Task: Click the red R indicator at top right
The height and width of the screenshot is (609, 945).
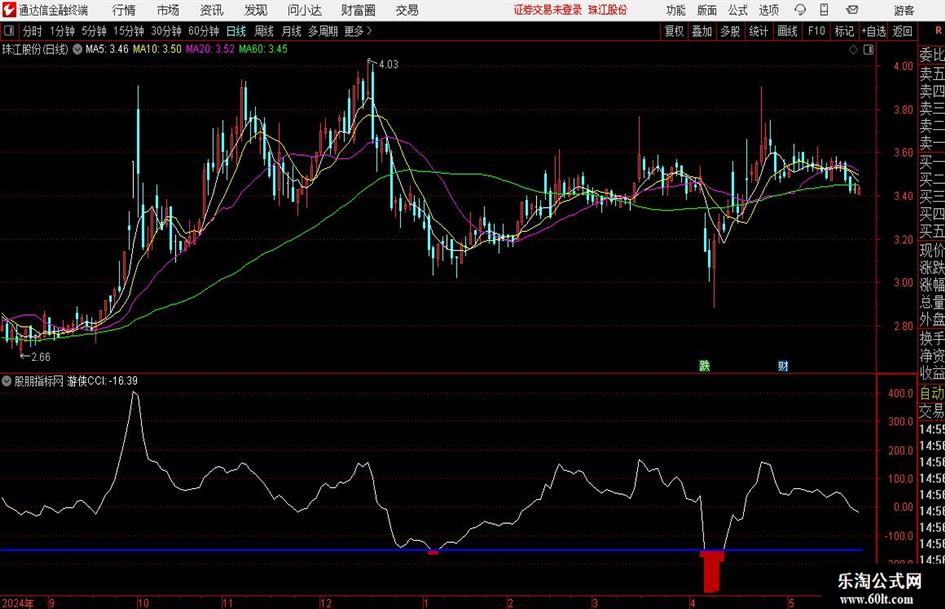Action: (x=938, y=30)
